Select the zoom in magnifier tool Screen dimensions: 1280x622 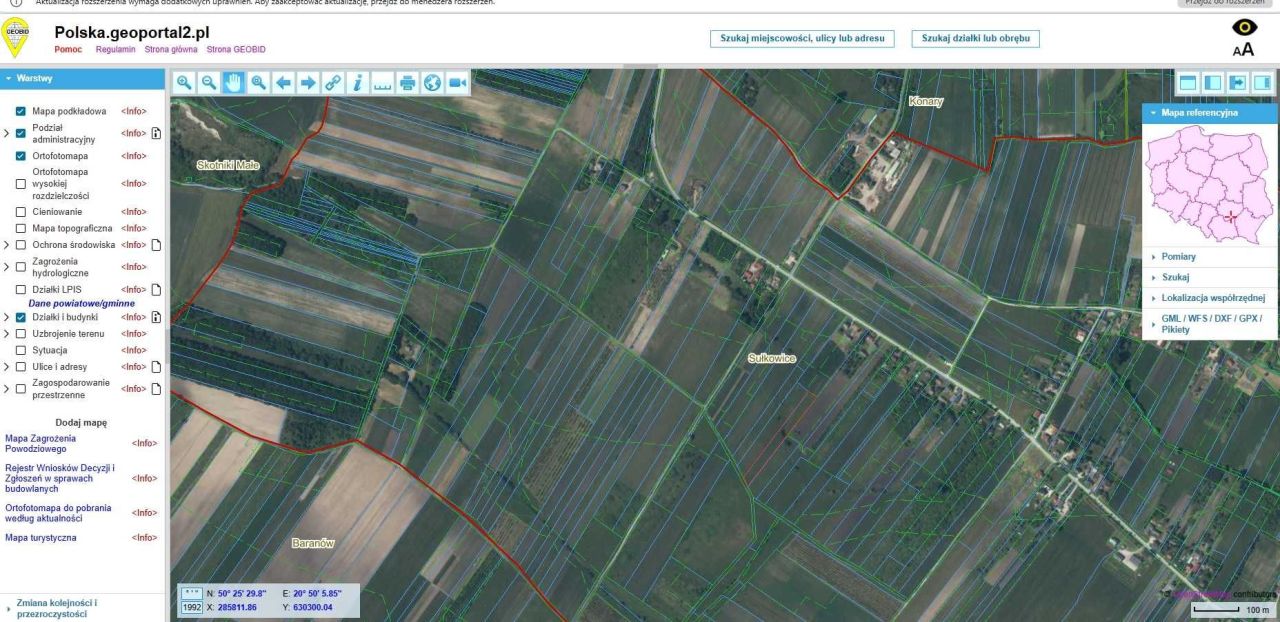coord(184,82)
